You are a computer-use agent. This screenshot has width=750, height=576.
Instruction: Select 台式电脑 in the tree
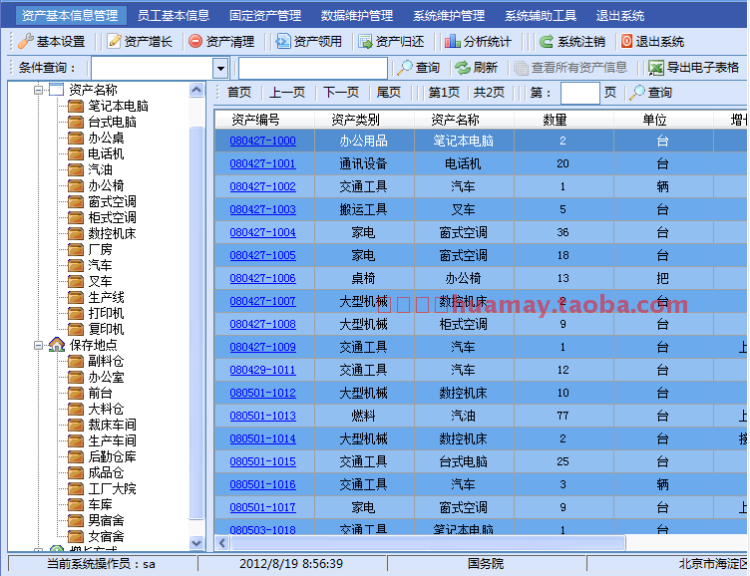pyautogui.click(x=112, y=122)
